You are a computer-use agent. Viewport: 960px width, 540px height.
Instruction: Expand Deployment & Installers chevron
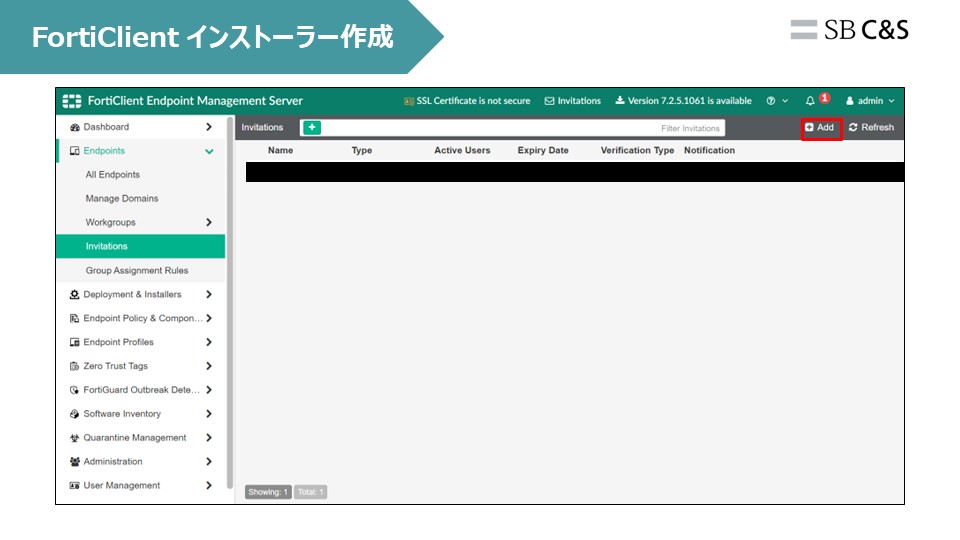209,294
